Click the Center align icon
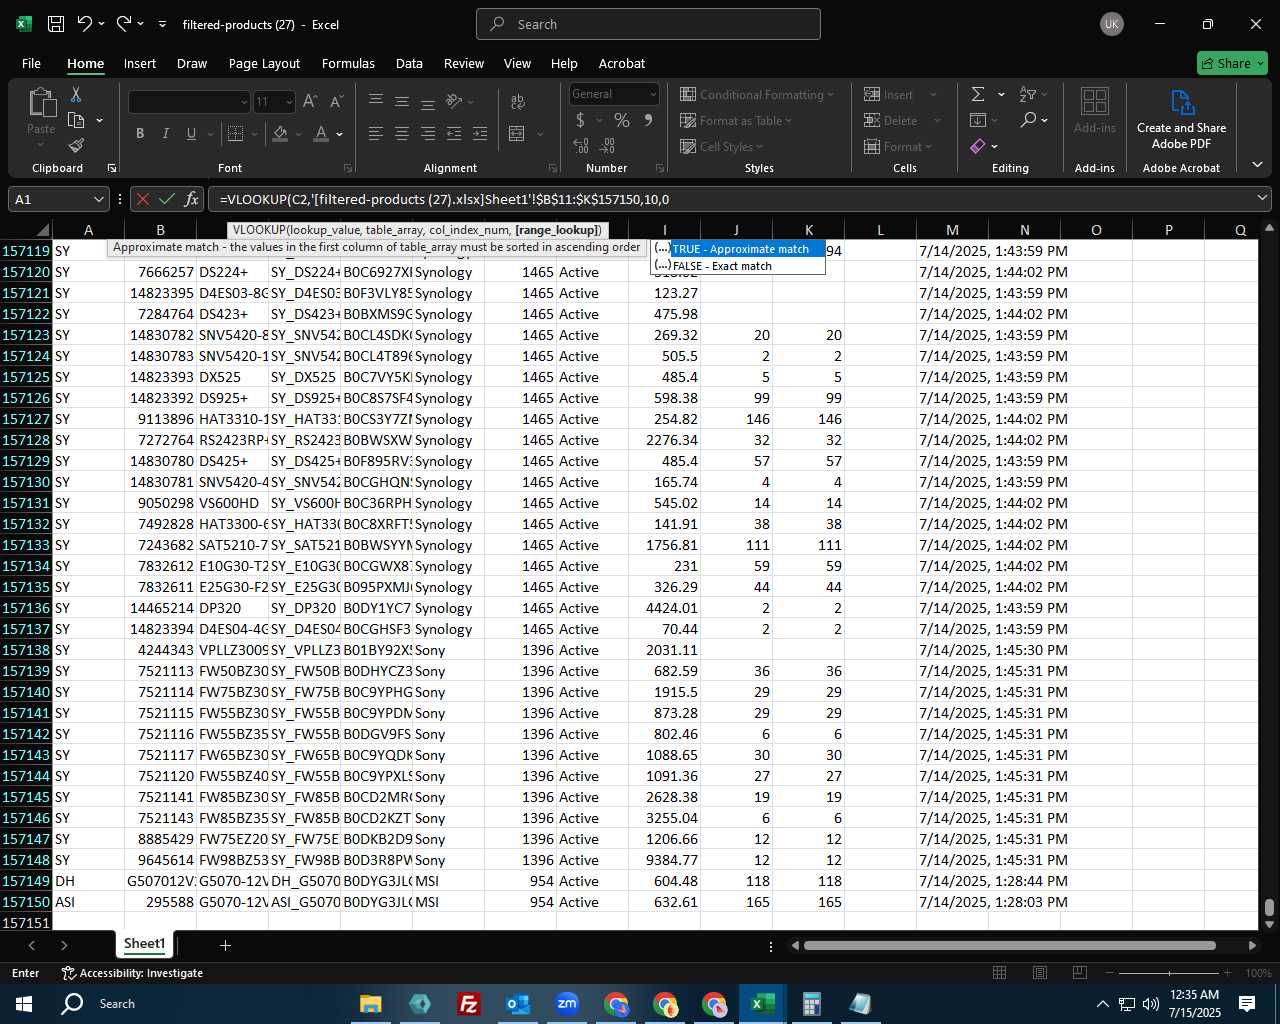The image size is (1280, 1024). [402, 133]
